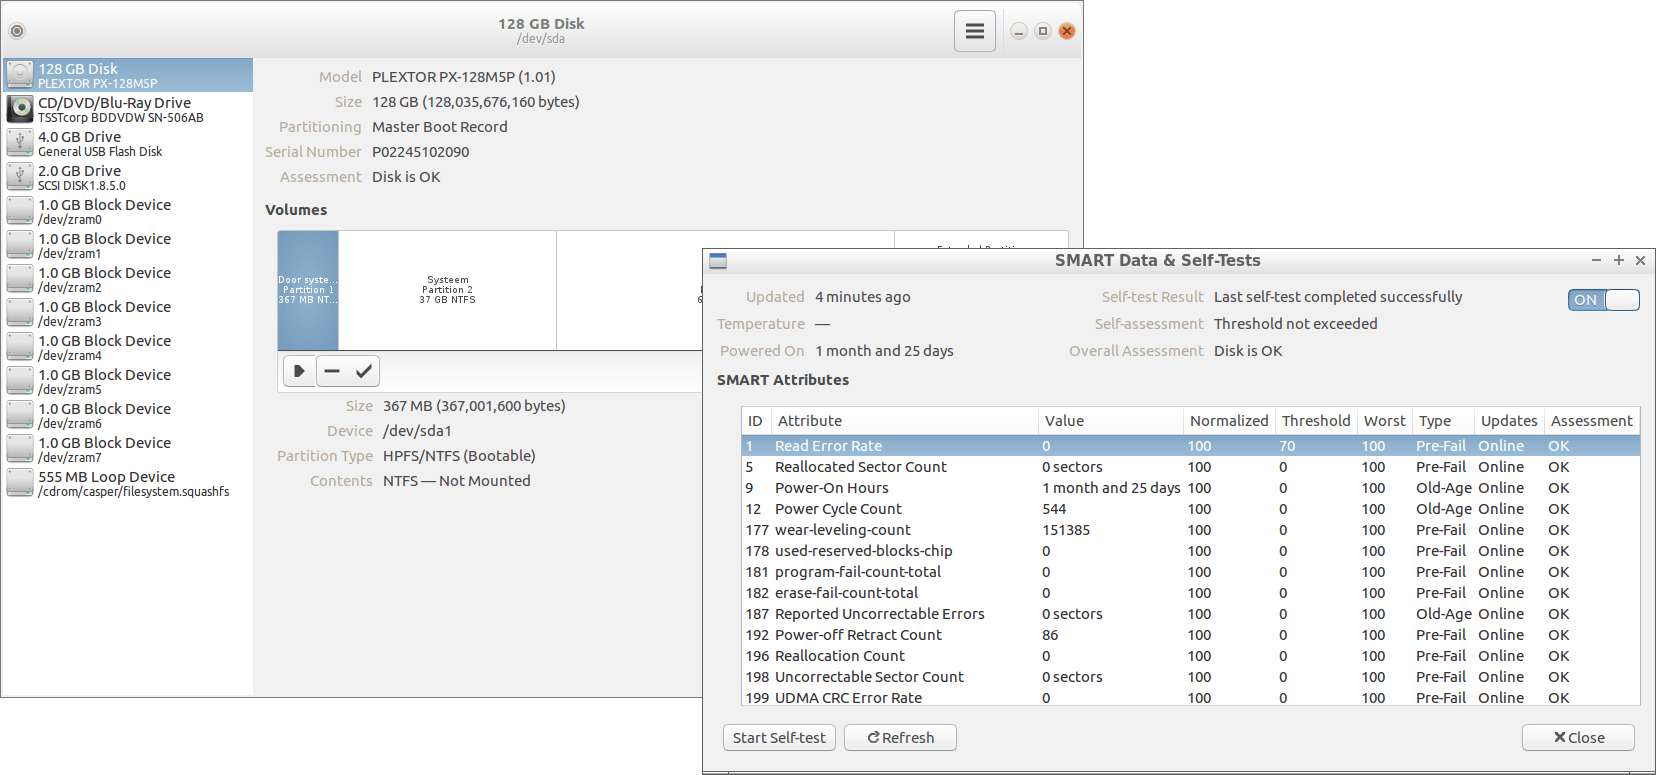Click the round button left of Disks title

pyautogui.click(x=17, y=31)
